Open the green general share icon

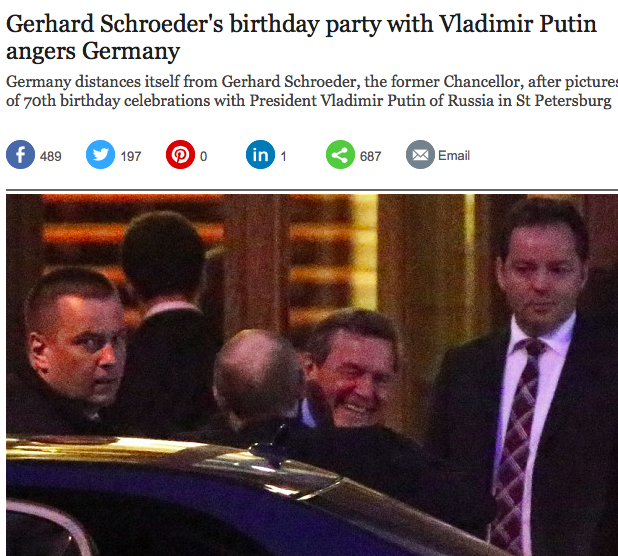coord(340,155)
